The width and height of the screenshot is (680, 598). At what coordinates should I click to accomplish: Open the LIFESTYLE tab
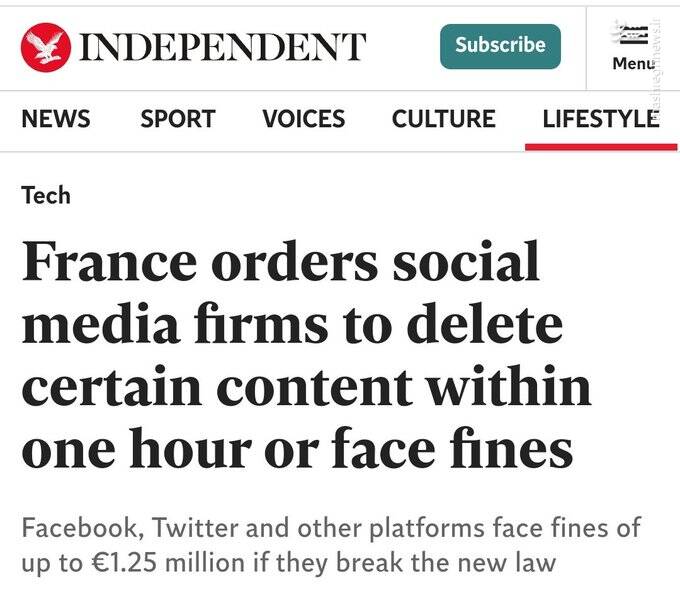pyautogui.click(x=600, y=119)
